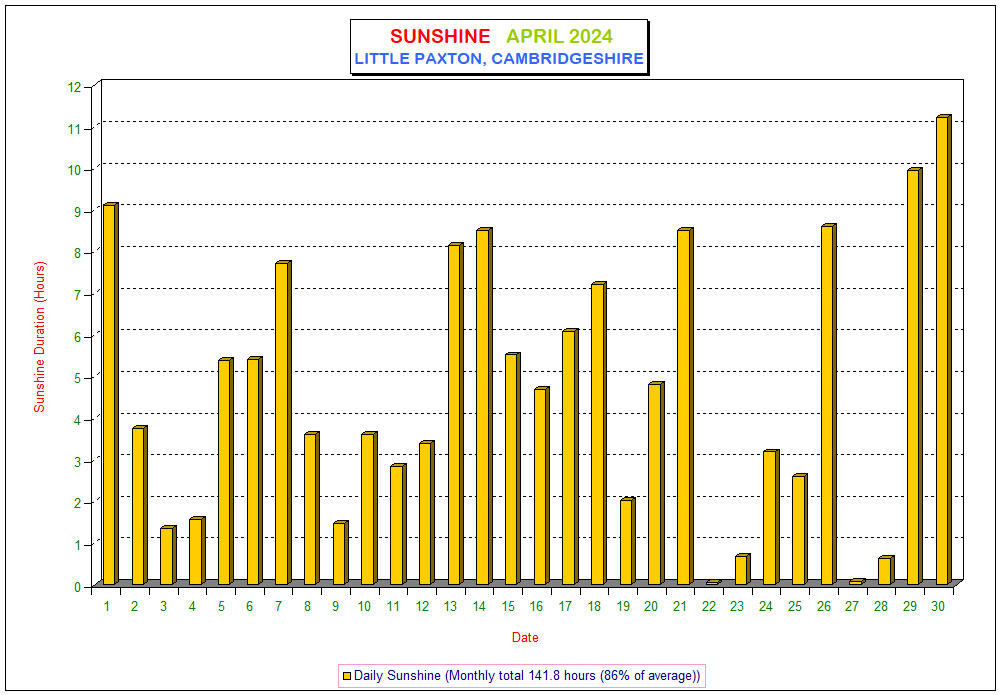Click the y-axis value 11
The width and height of the screenshot is (1001, 695).
(x=75, y=129)
